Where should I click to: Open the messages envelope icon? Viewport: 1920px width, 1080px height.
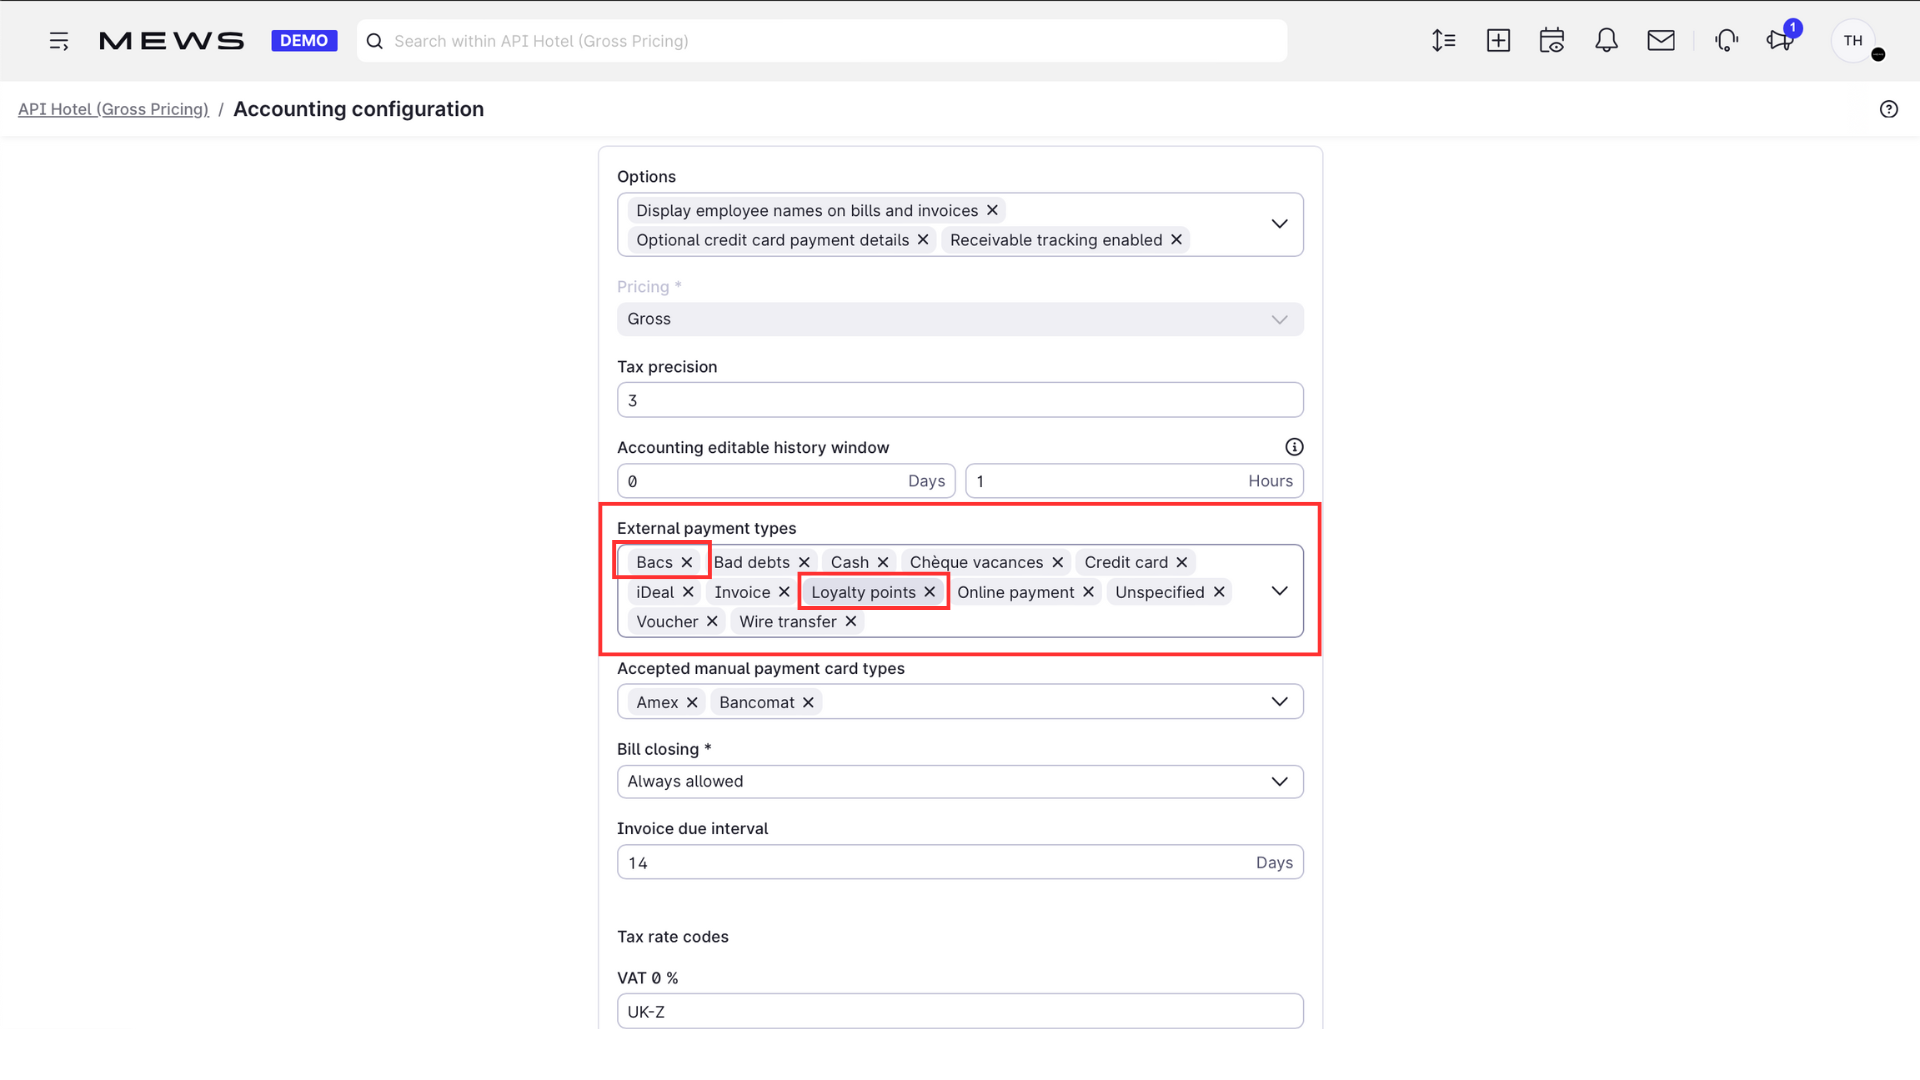[1661, 41]
